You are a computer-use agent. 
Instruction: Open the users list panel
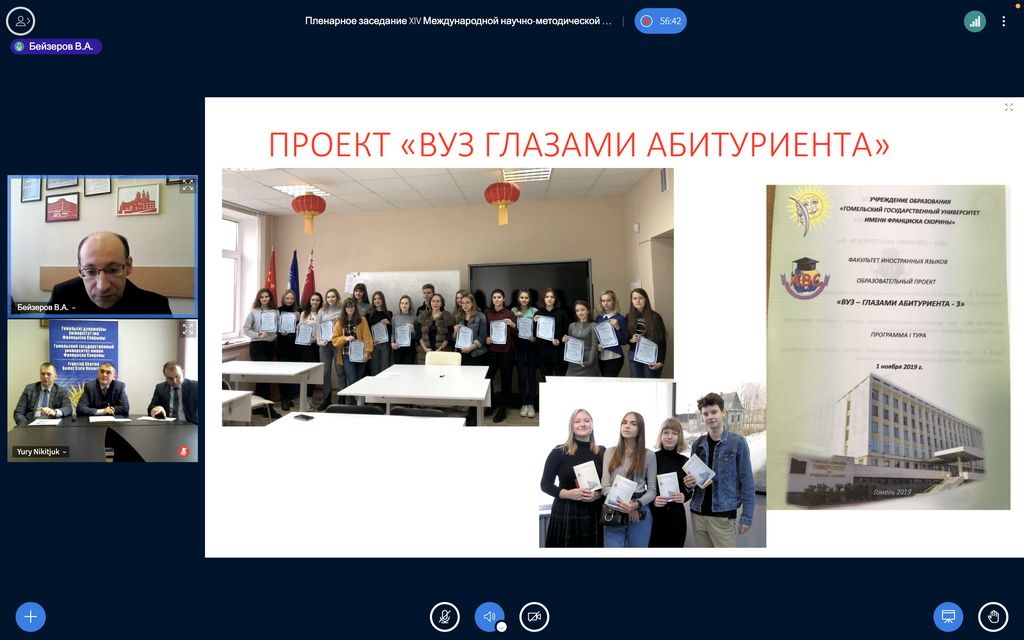20,20
